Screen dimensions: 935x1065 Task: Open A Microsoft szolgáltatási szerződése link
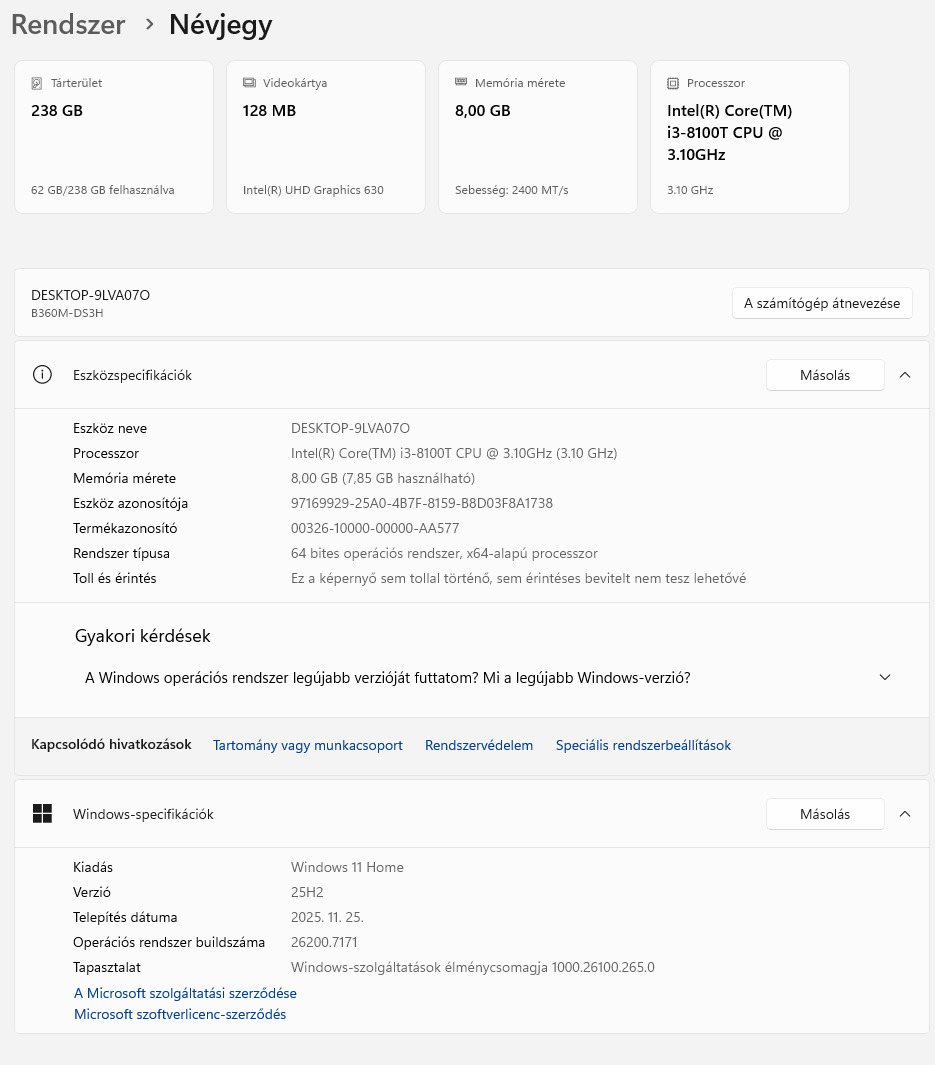(185, 993)
